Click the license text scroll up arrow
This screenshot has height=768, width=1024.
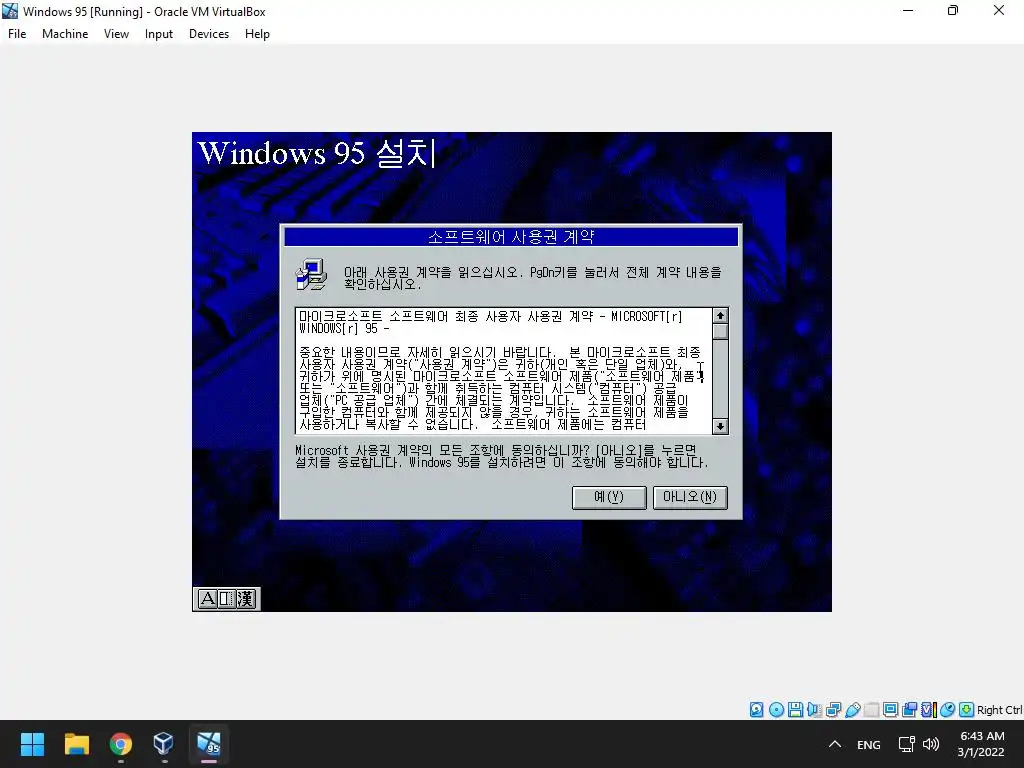pos(720,315)
